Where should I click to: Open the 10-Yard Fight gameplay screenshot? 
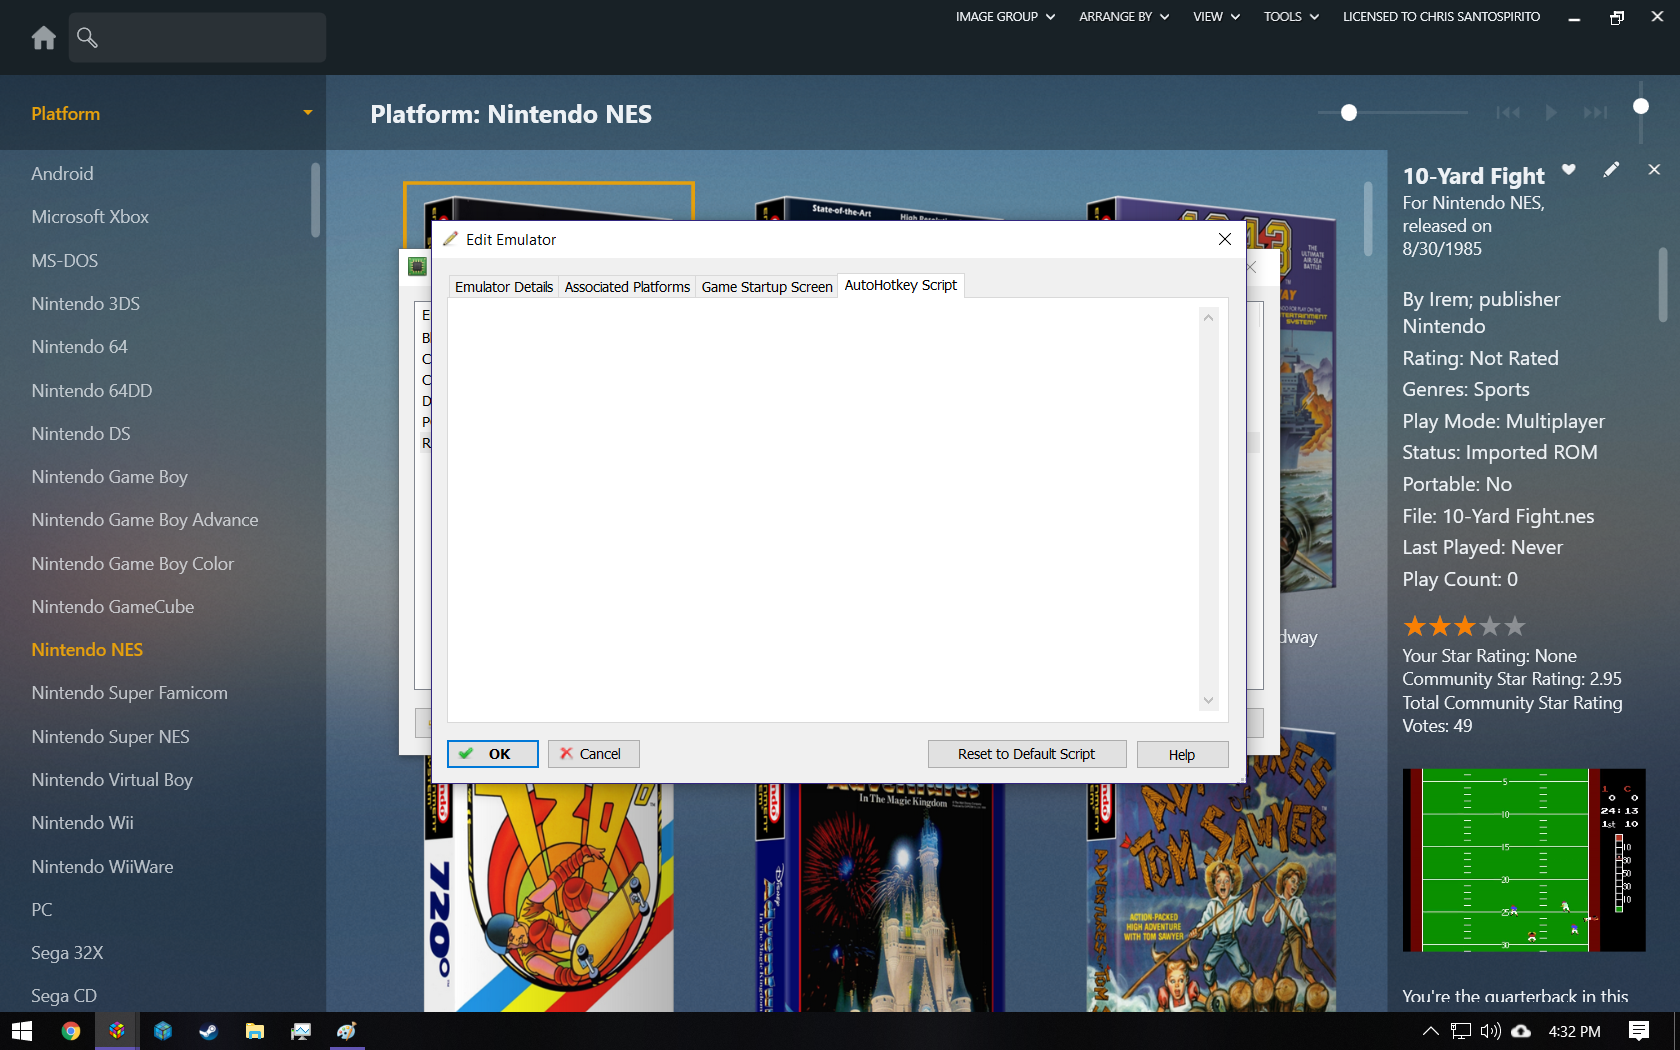(x=1524, y=860)
